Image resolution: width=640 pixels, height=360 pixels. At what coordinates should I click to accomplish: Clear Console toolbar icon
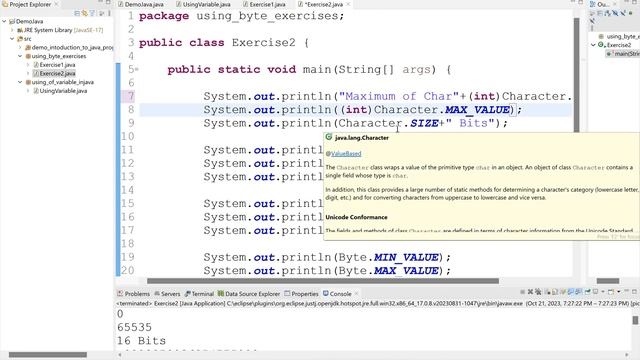[548, 292]
